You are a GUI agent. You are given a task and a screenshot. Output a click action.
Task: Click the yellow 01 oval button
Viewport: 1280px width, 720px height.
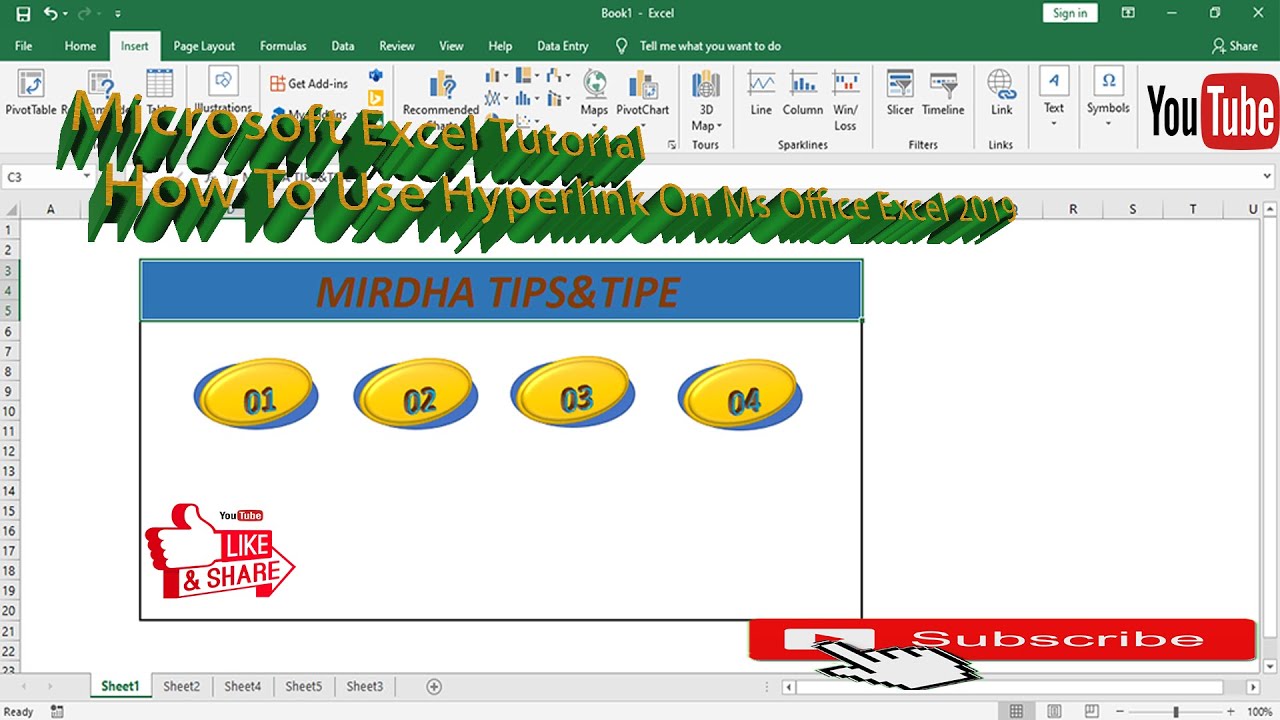point(256,395)
